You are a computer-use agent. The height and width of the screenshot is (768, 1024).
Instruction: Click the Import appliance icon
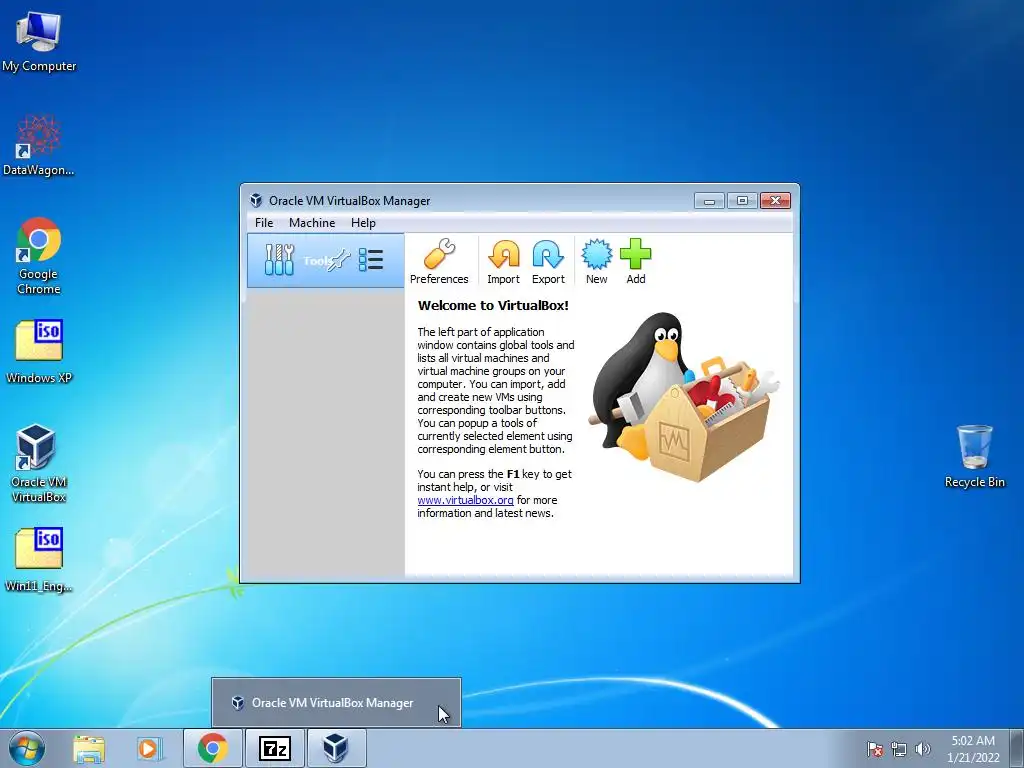pyautogui.click(x=504, y=261)
